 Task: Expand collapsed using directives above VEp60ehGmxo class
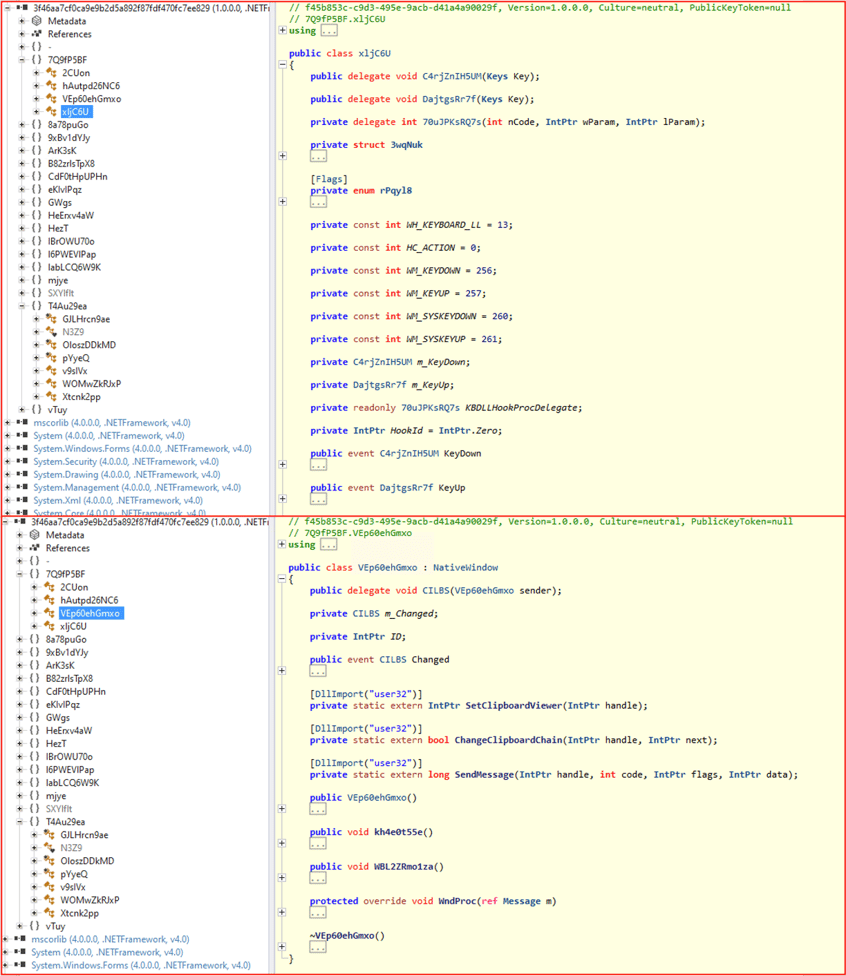[282, 544]
